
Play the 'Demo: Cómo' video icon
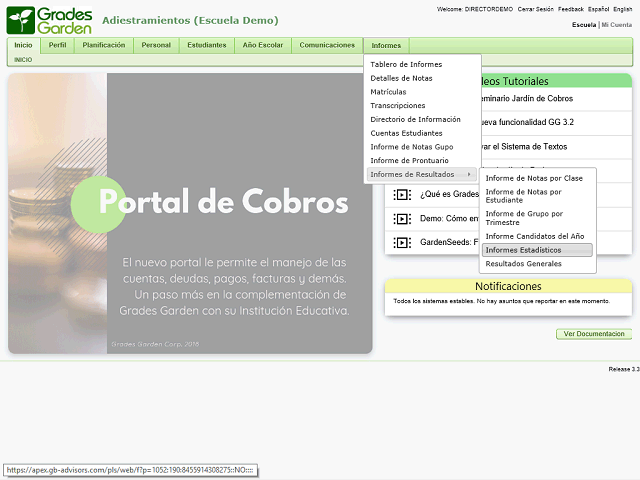[402, 219]
